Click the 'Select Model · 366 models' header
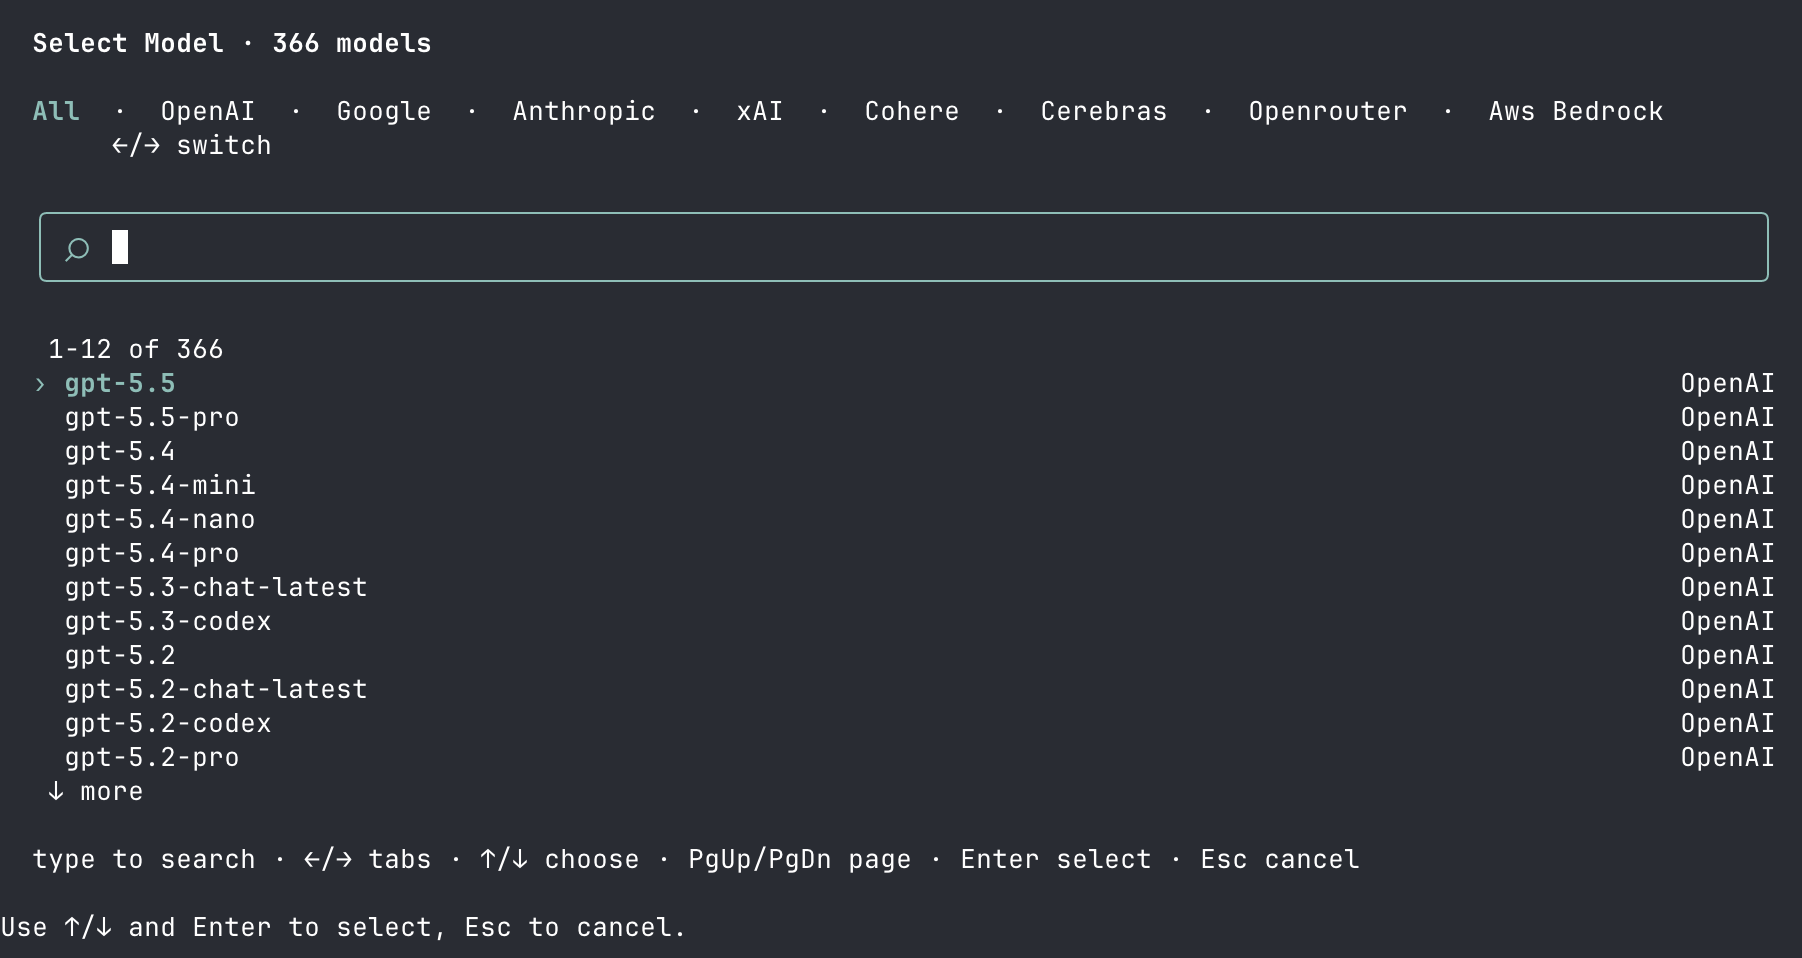Viewport: 1802px width, 958px height. tap(232, 43)
